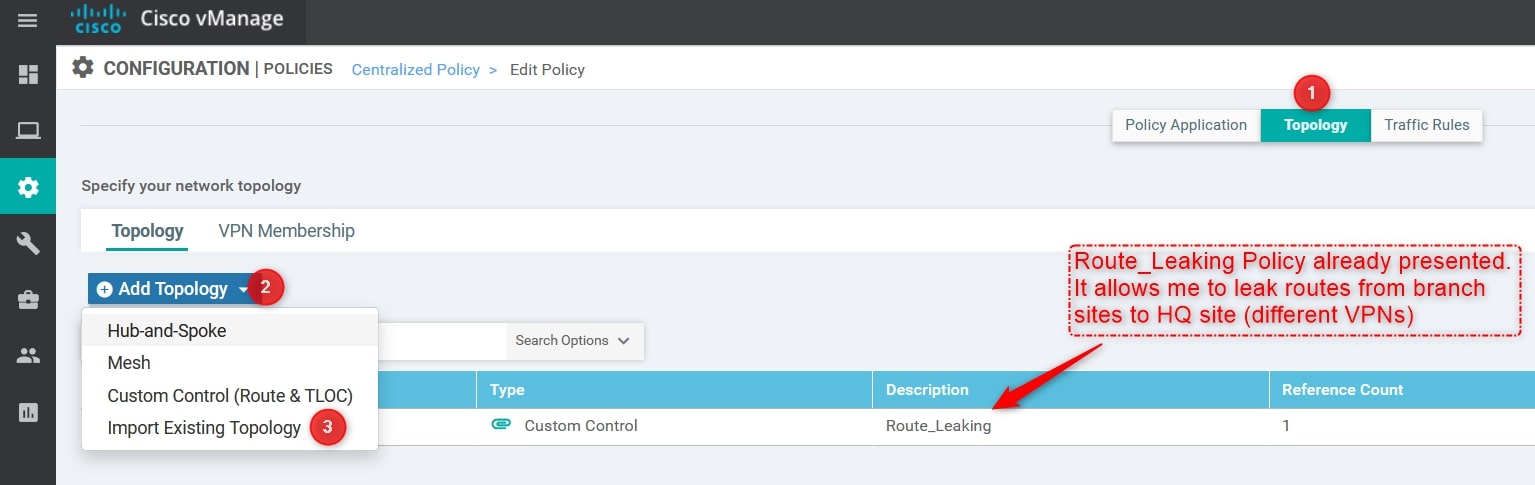The width and height of the screenshot is (1535, 485).
Task: Select Custom Control (Route & TLOC)
Action: [230, 395]
